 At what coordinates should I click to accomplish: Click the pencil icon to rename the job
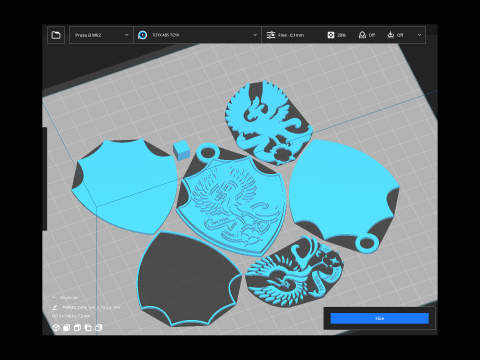click(x=55, y=307)
